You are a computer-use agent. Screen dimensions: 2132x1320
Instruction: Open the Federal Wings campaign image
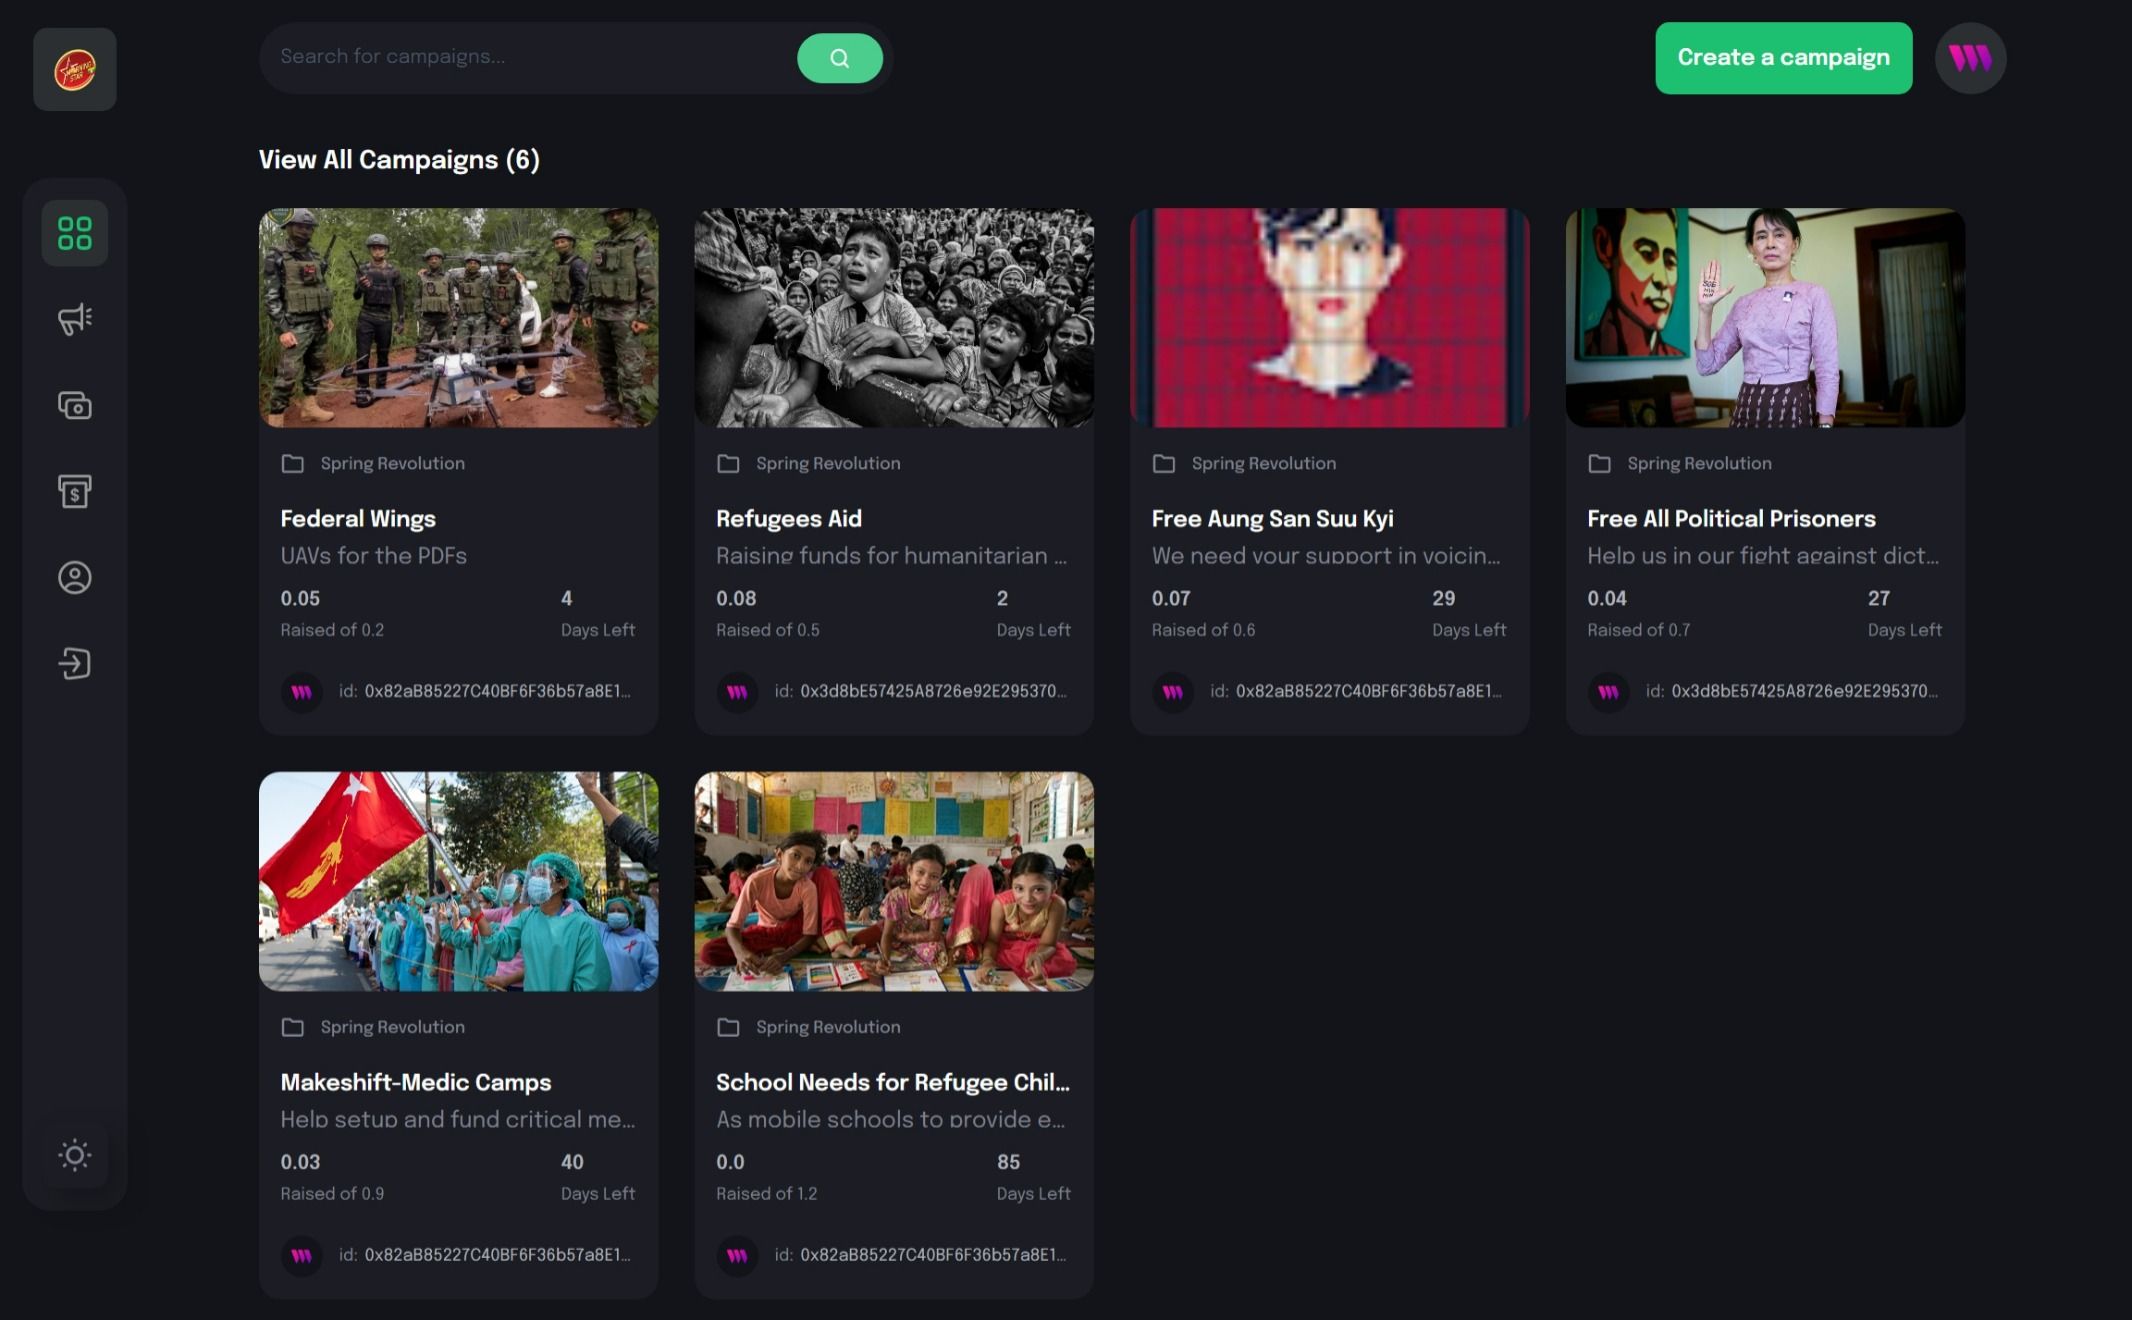click(x=458, y=317)
